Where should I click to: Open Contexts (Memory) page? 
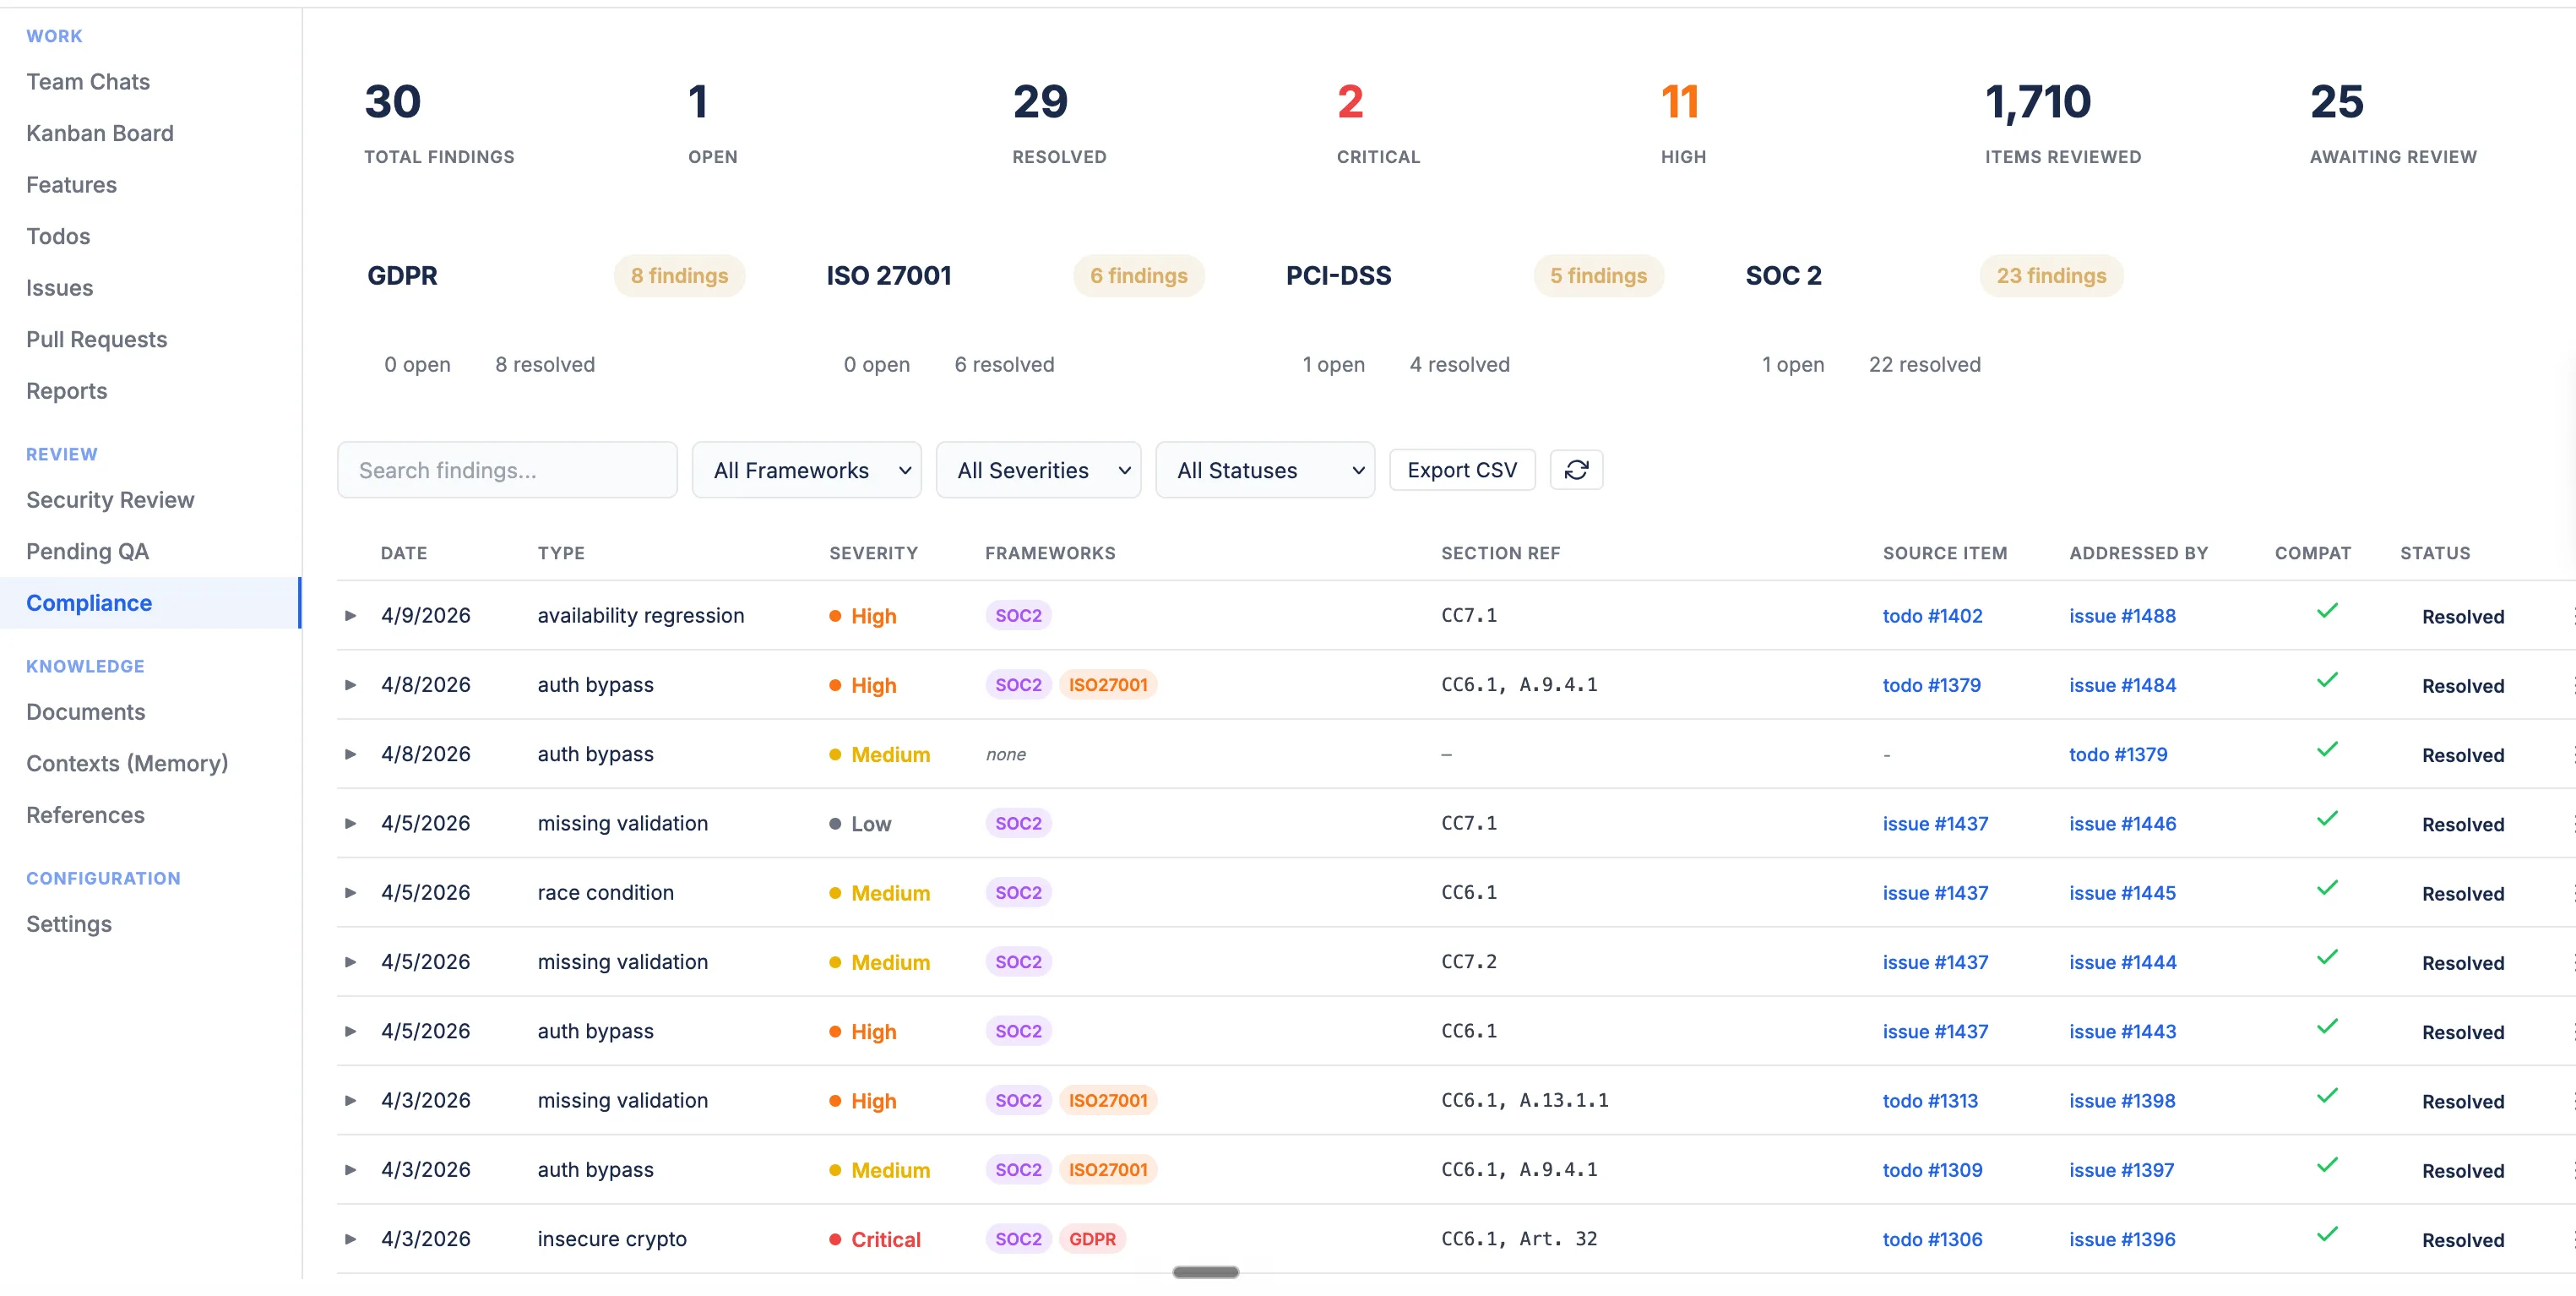tap(127, 764)
